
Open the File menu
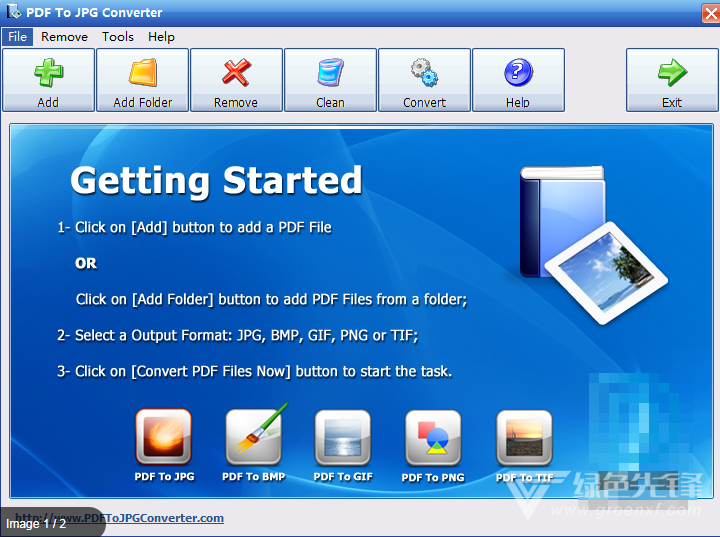(x=17, y=37)
